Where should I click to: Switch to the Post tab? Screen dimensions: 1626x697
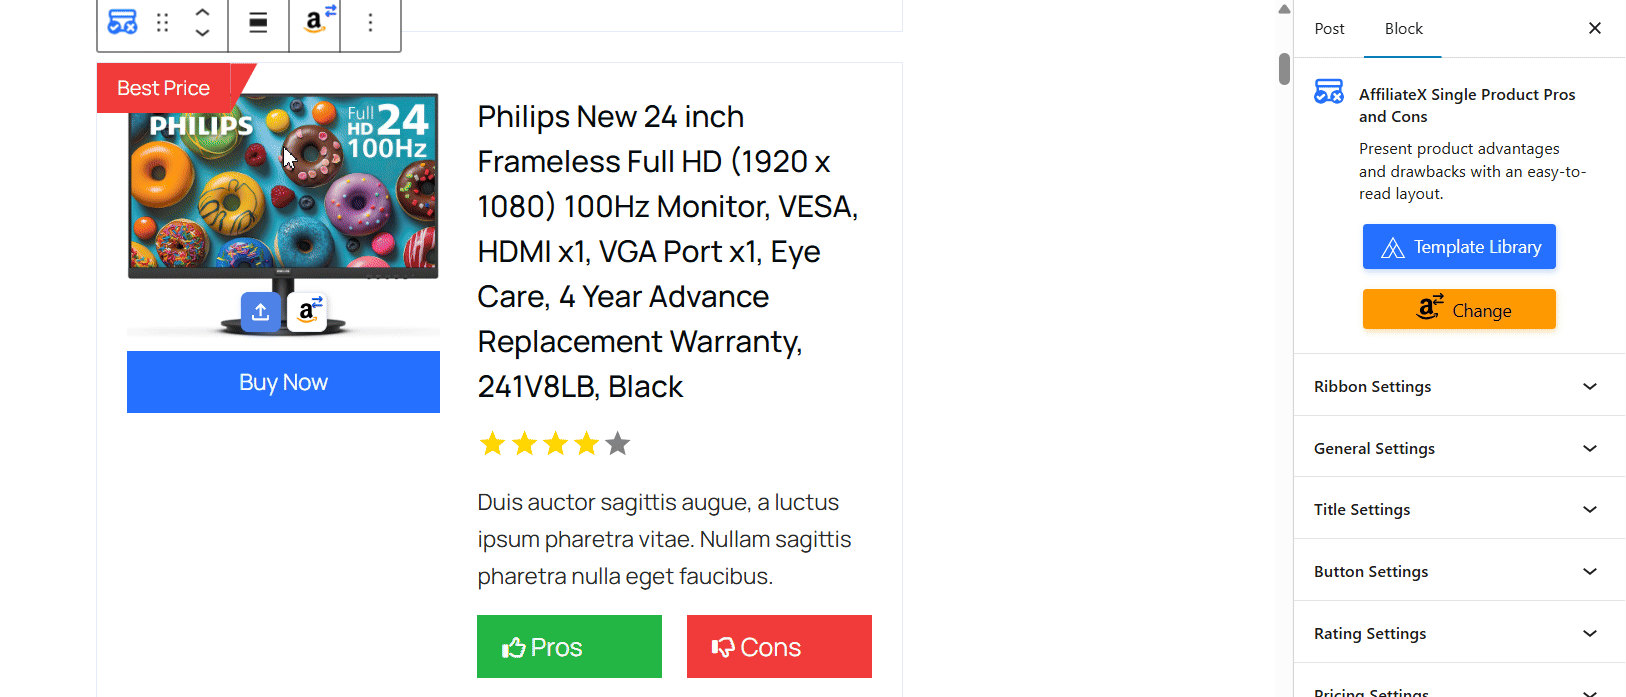coord(1329,29)
